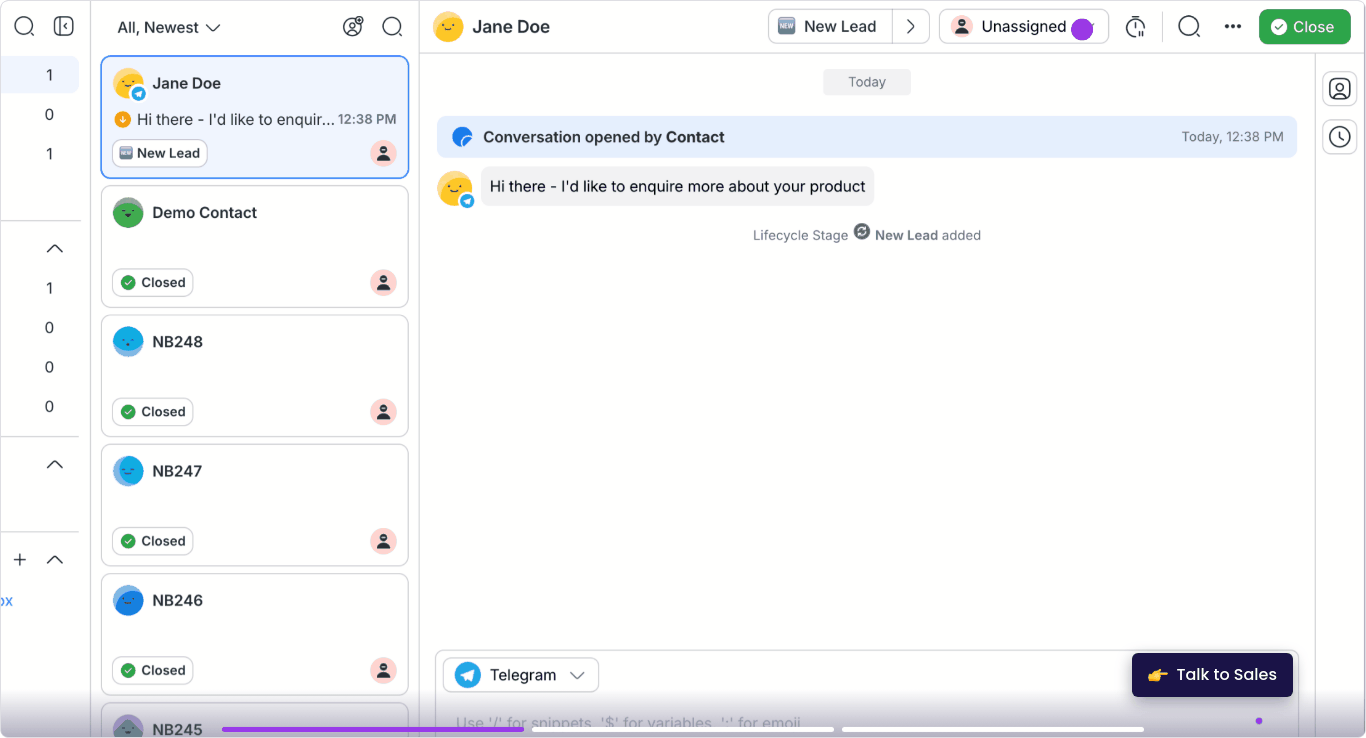Open the contact details panel
Screen dimensions: 1366x738
1340,88
